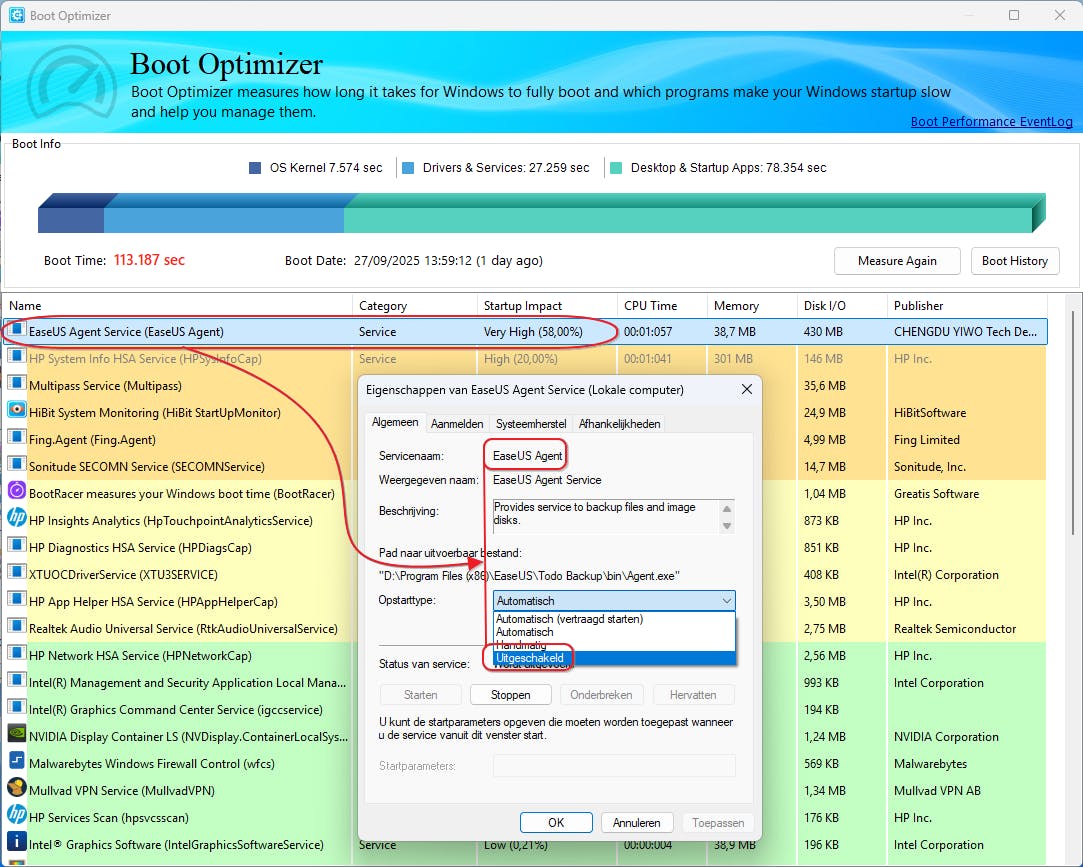This screenshot has width=1083, height=867.
Task: Click the Realtek Audio Universal Service icon
Action: point(17,627)
